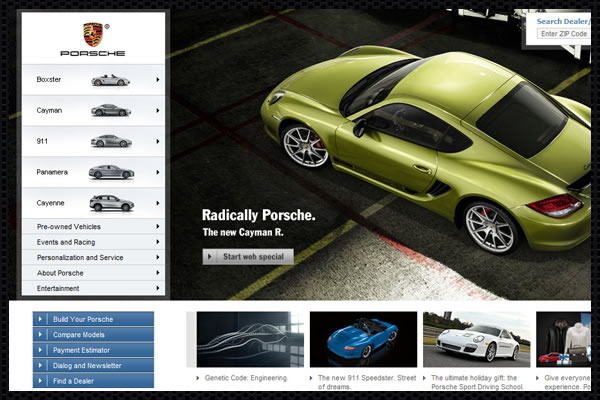
Task: Open The new 911 Speedster link
Action: coord(367,382)
